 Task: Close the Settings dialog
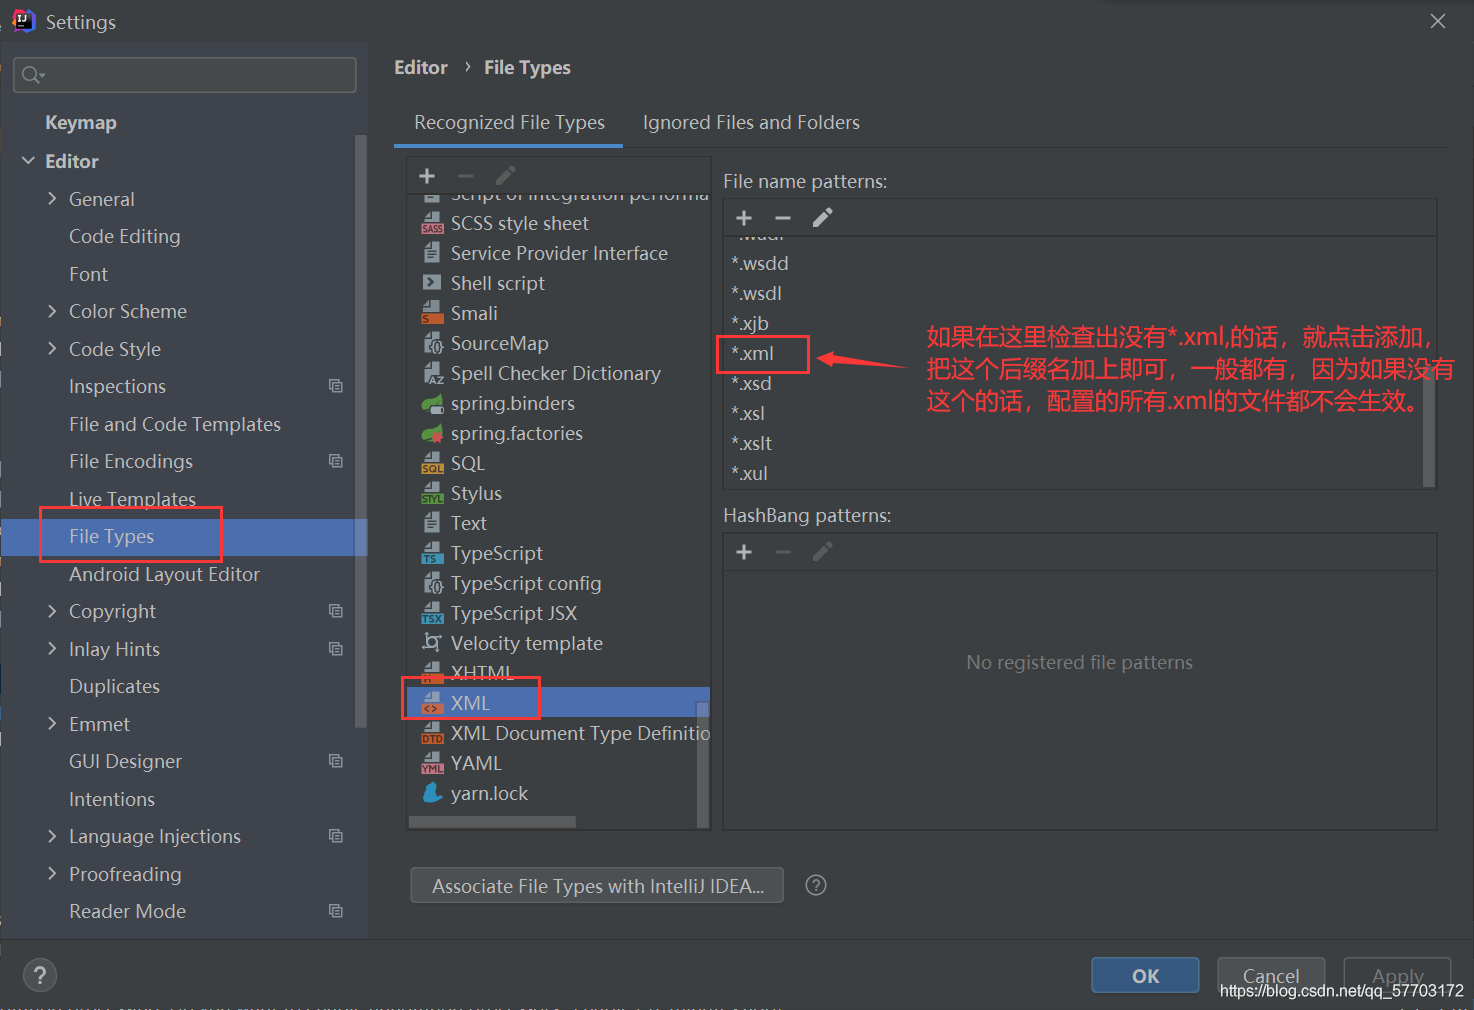click(x=1438, y=21)
